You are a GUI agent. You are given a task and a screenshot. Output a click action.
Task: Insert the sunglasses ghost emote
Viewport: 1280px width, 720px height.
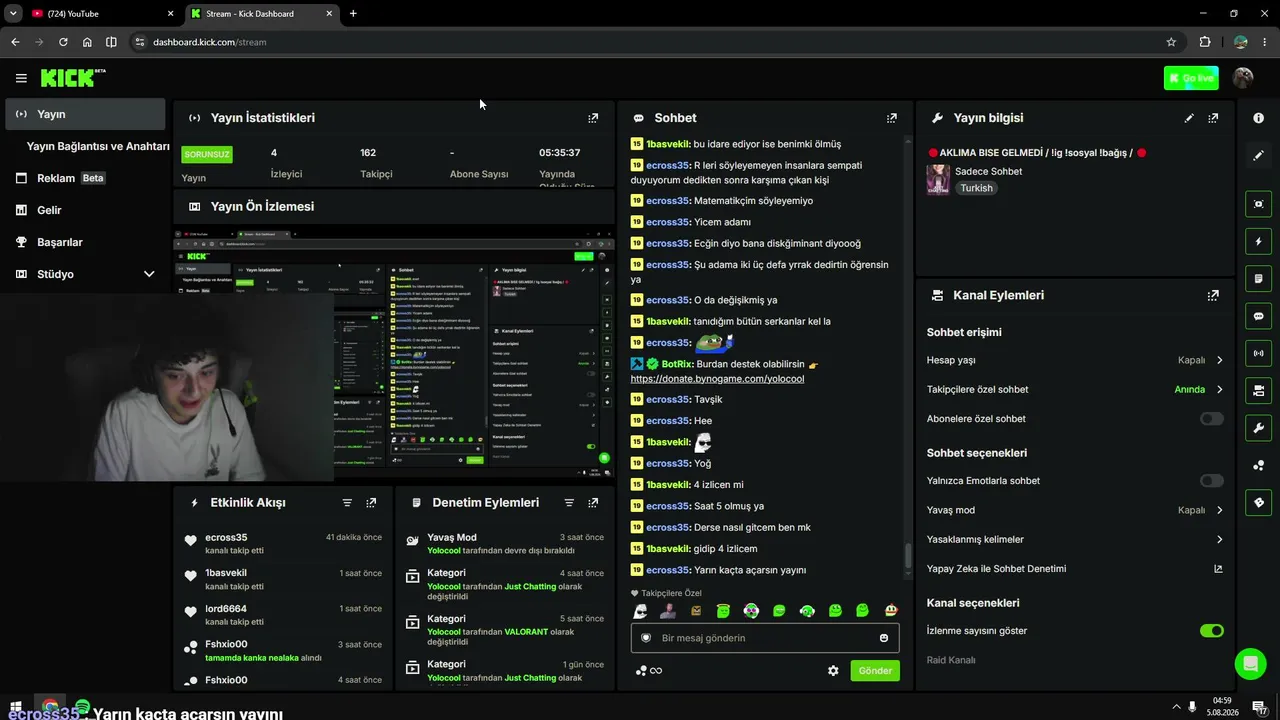tap(640, 611)
